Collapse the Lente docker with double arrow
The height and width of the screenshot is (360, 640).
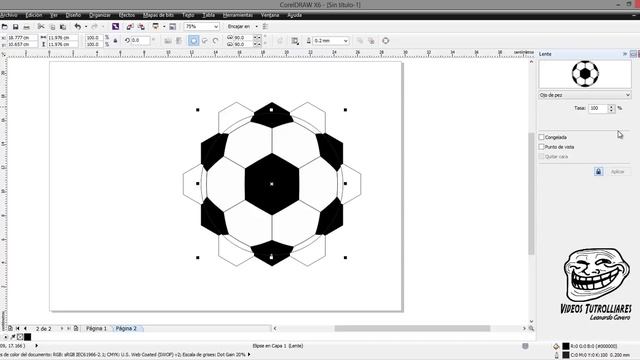pyautogui.click(x=624, y=54)
